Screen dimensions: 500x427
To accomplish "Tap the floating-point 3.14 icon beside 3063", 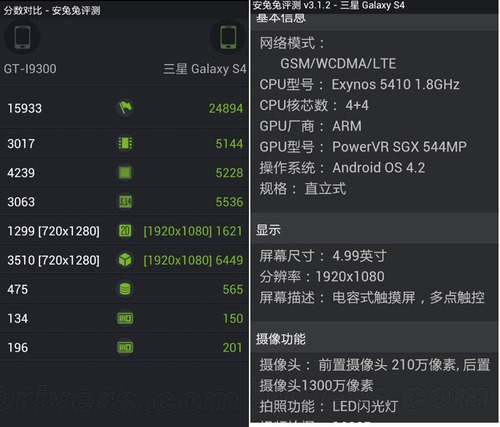I will 125,202.
